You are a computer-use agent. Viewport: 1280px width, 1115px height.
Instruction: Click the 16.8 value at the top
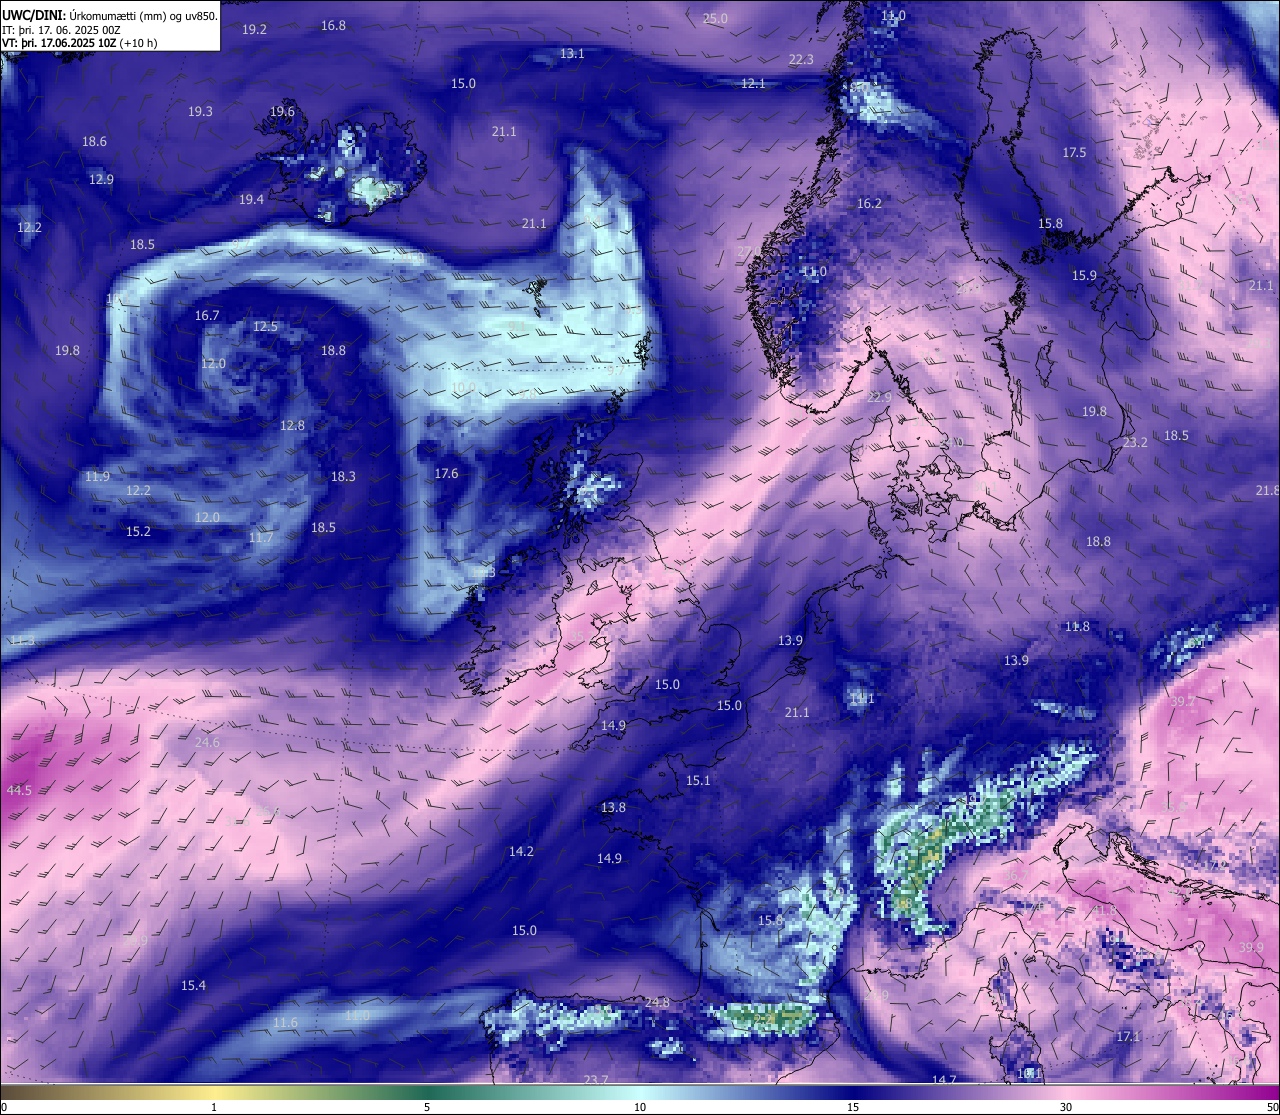[333, 25]
